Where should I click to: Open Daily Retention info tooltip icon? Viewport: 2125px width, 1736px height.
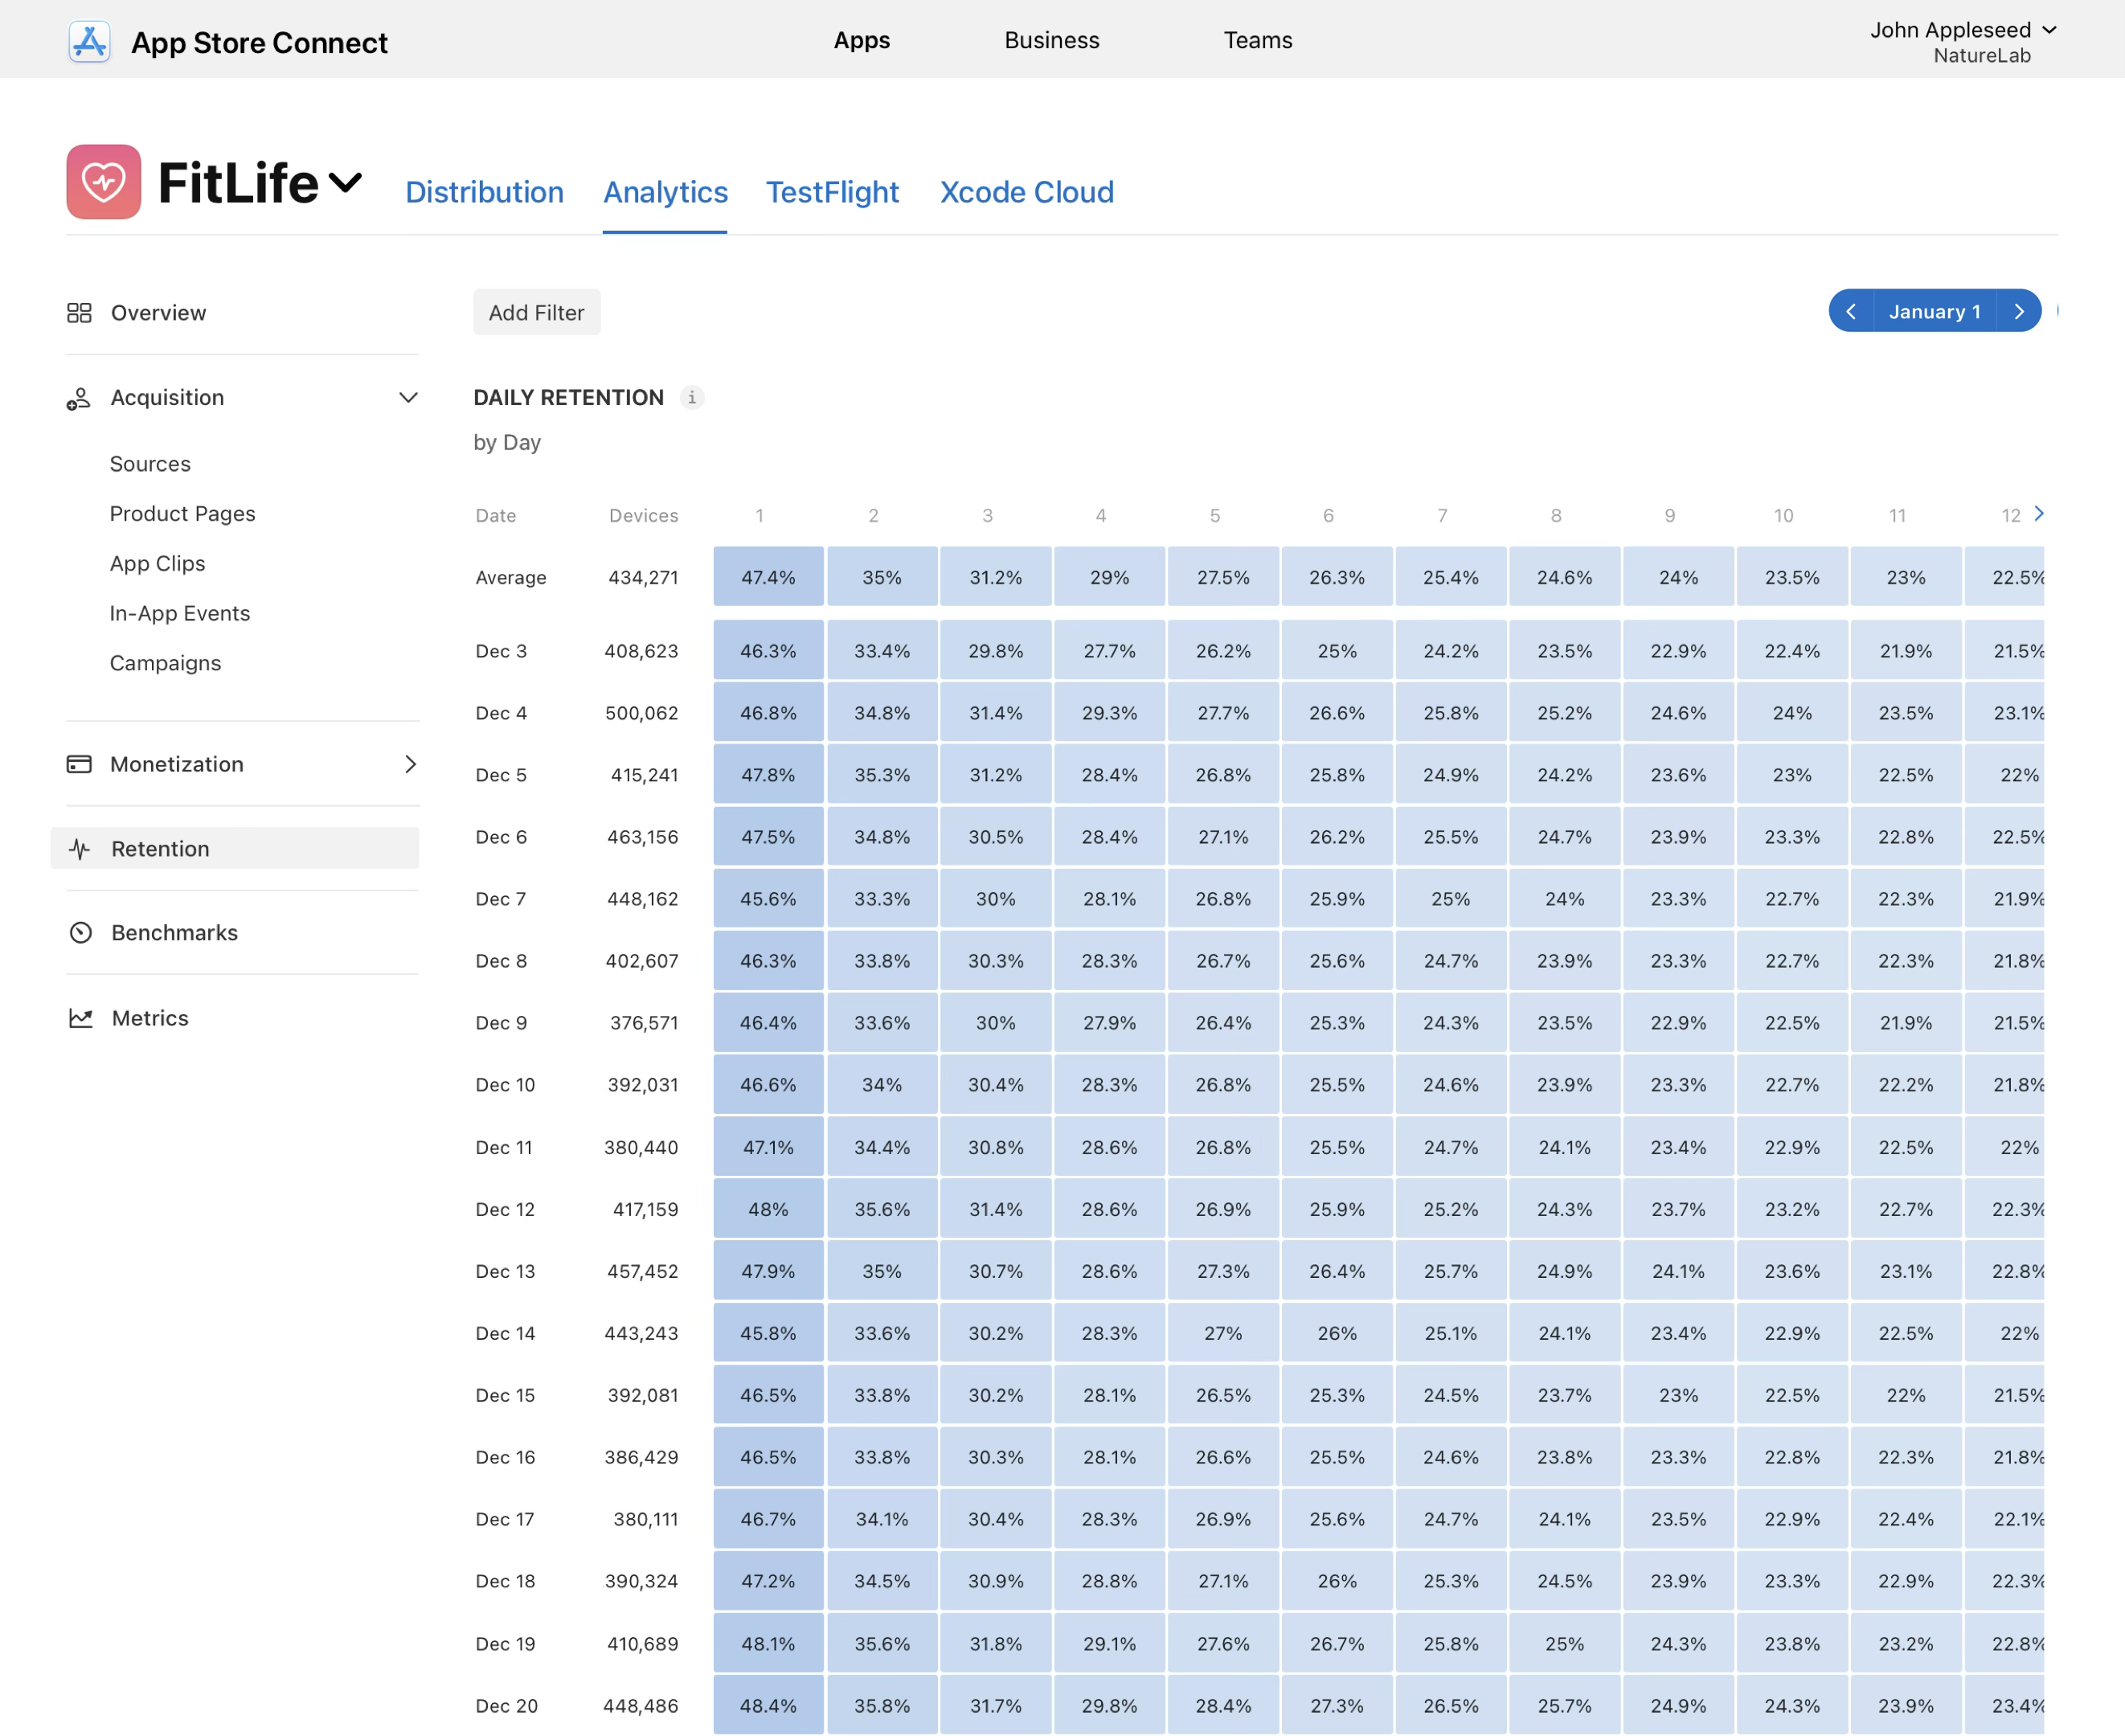tap(692, 398)
